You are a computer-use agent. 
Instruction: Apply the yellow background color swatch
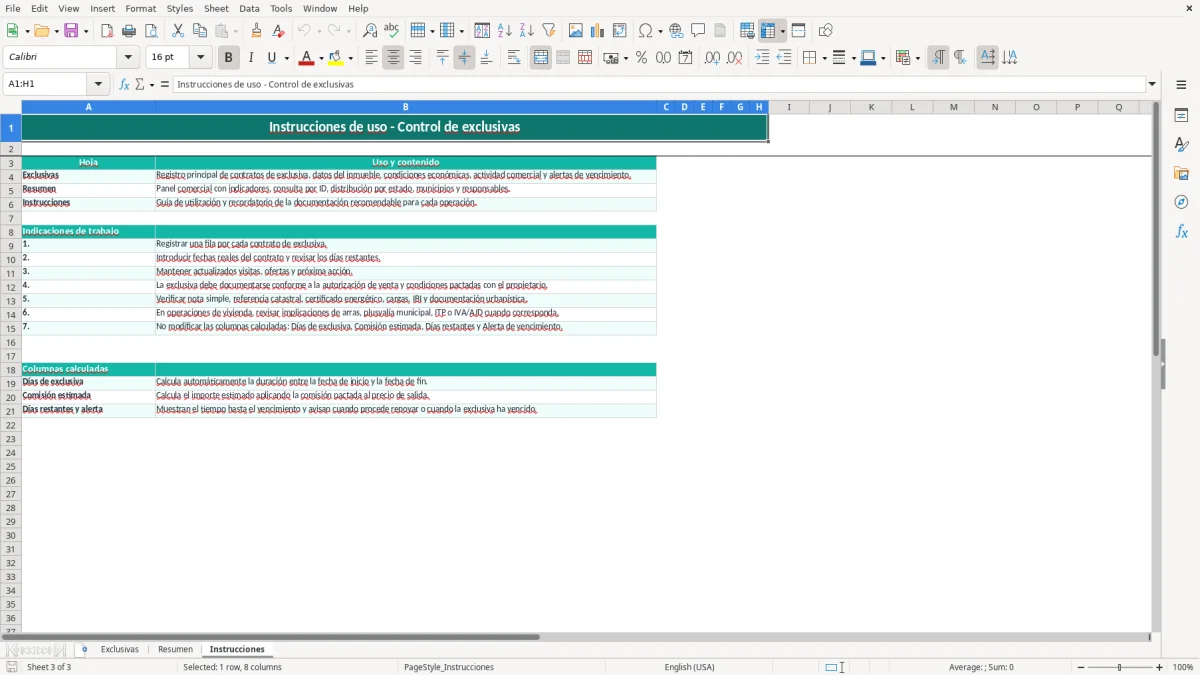[x=336, y=58]
